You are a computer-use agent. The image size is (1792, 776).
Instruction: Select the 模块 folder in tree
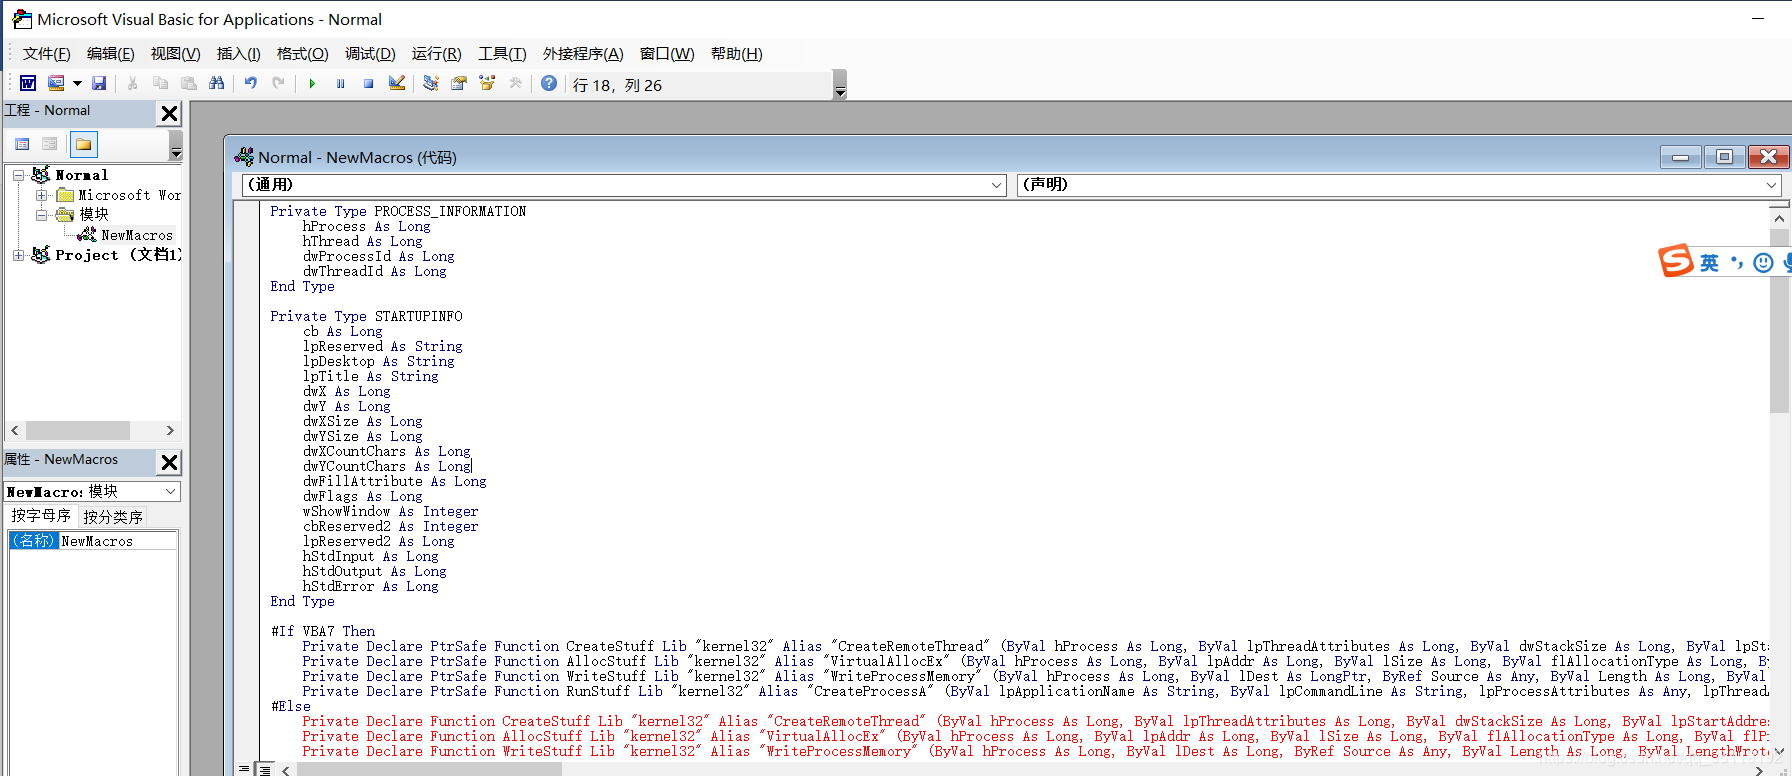pos(94,215)
